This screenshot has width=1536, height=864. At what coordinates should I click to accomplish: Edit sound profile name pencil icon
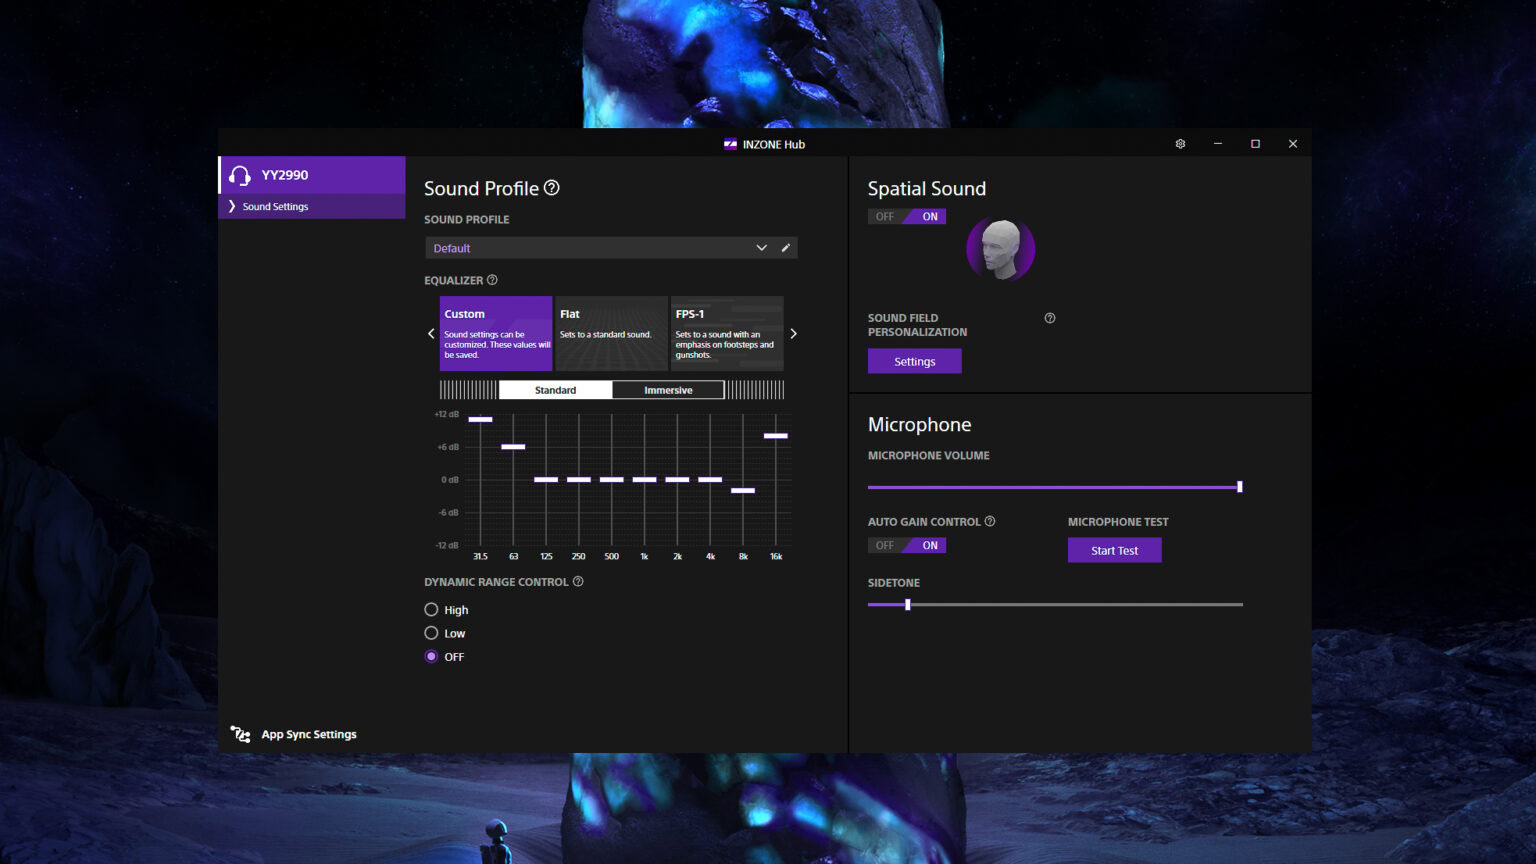click(x=786, y=248)
